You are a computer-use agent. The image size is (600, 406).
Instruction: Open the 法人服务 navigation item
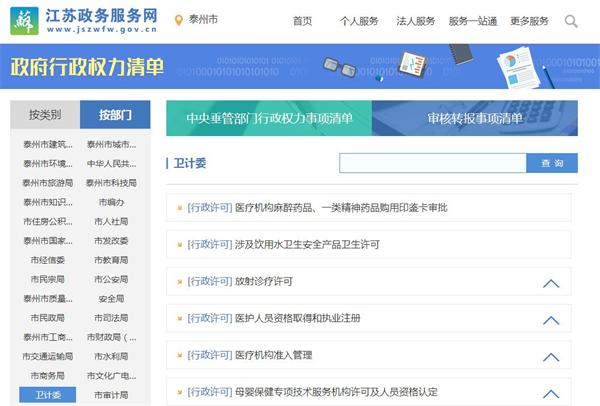pos(415,21)
